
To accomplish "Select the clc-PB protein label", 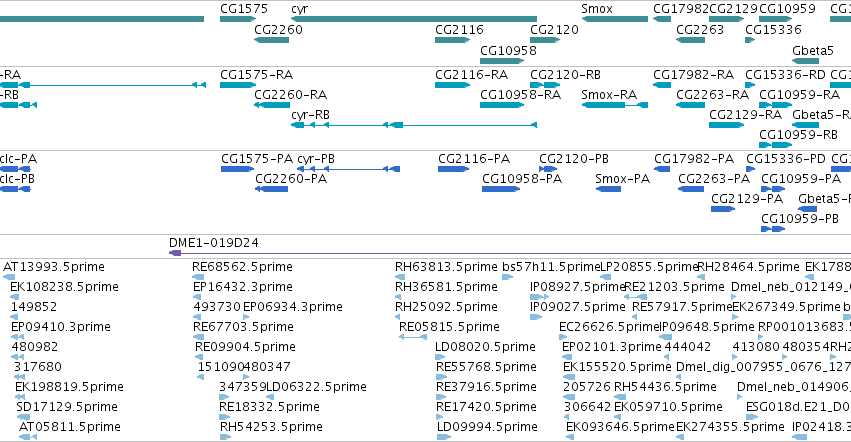I will (x=17, y=179).
